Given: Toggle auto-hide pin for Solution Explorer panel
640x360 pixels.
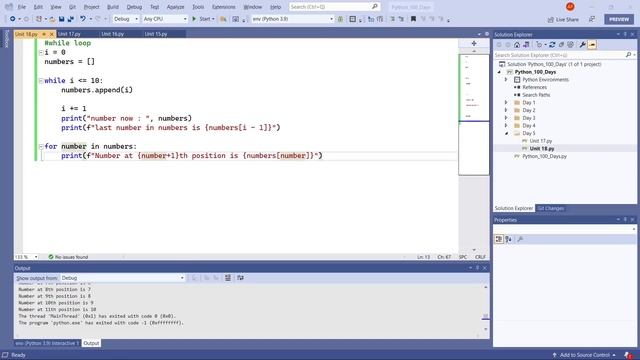Looking at the screenshot, I should point(625,35).
